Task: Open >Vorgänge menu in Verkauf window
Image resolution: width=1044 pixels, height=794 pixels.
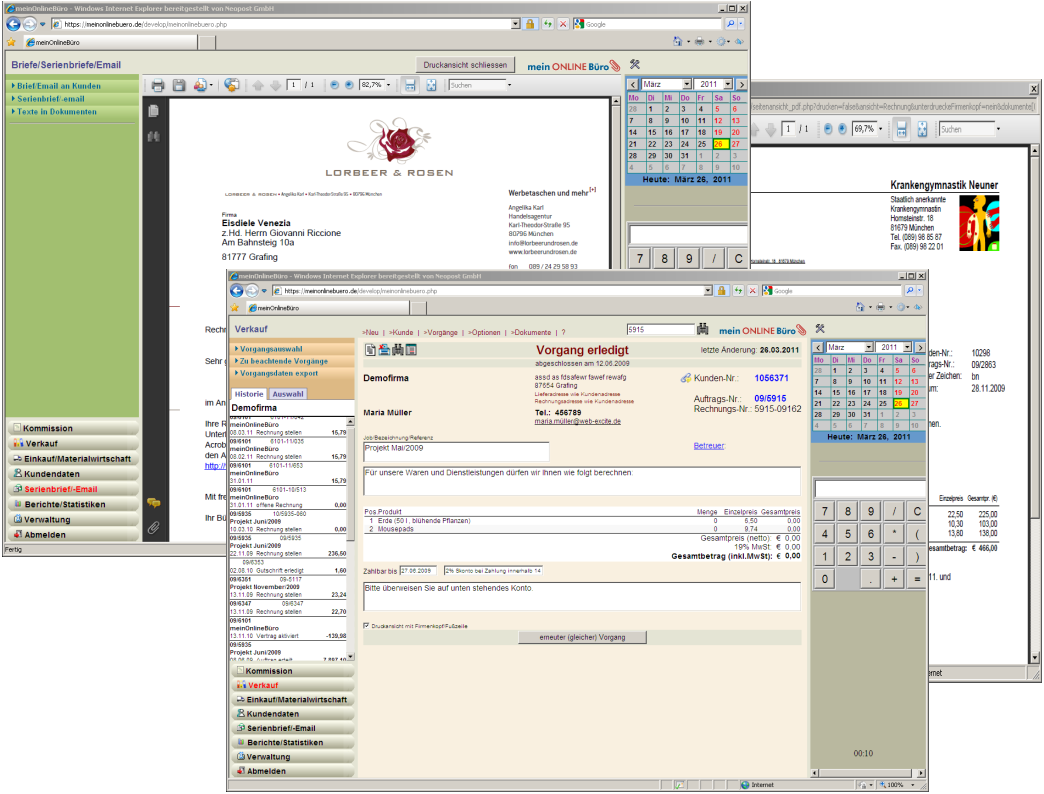Action: point(441,332)
